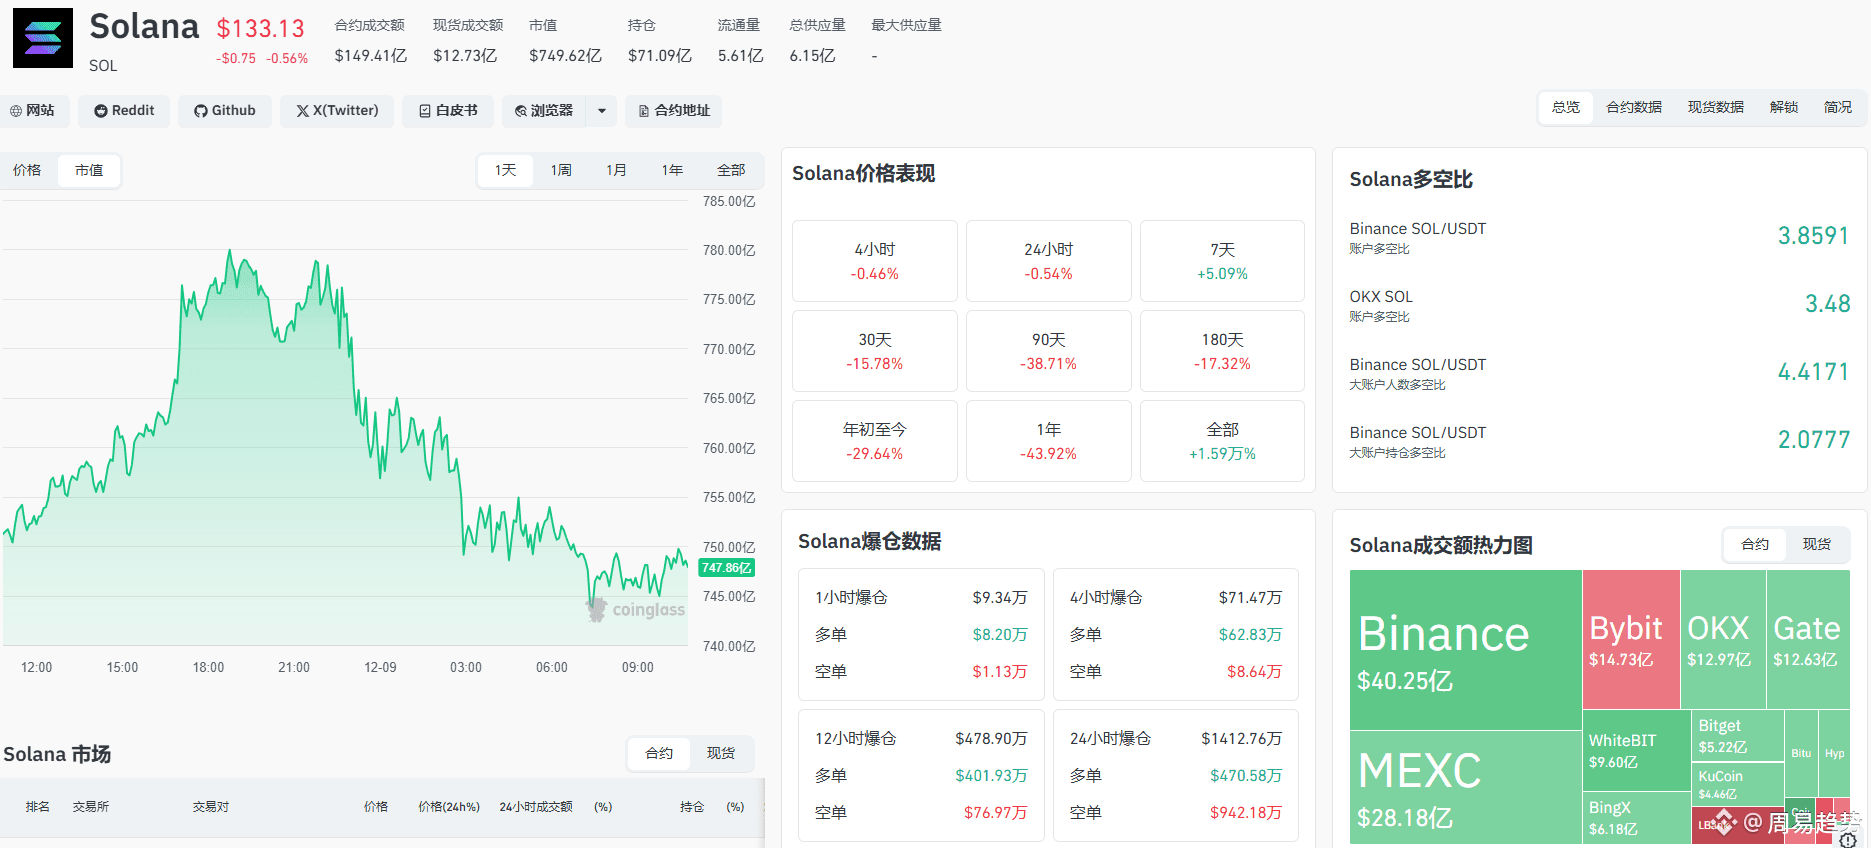Sort by 交易所 column header
Image resolution: width=1871 pixels, height=848 pixels.
tap(91, 807)
